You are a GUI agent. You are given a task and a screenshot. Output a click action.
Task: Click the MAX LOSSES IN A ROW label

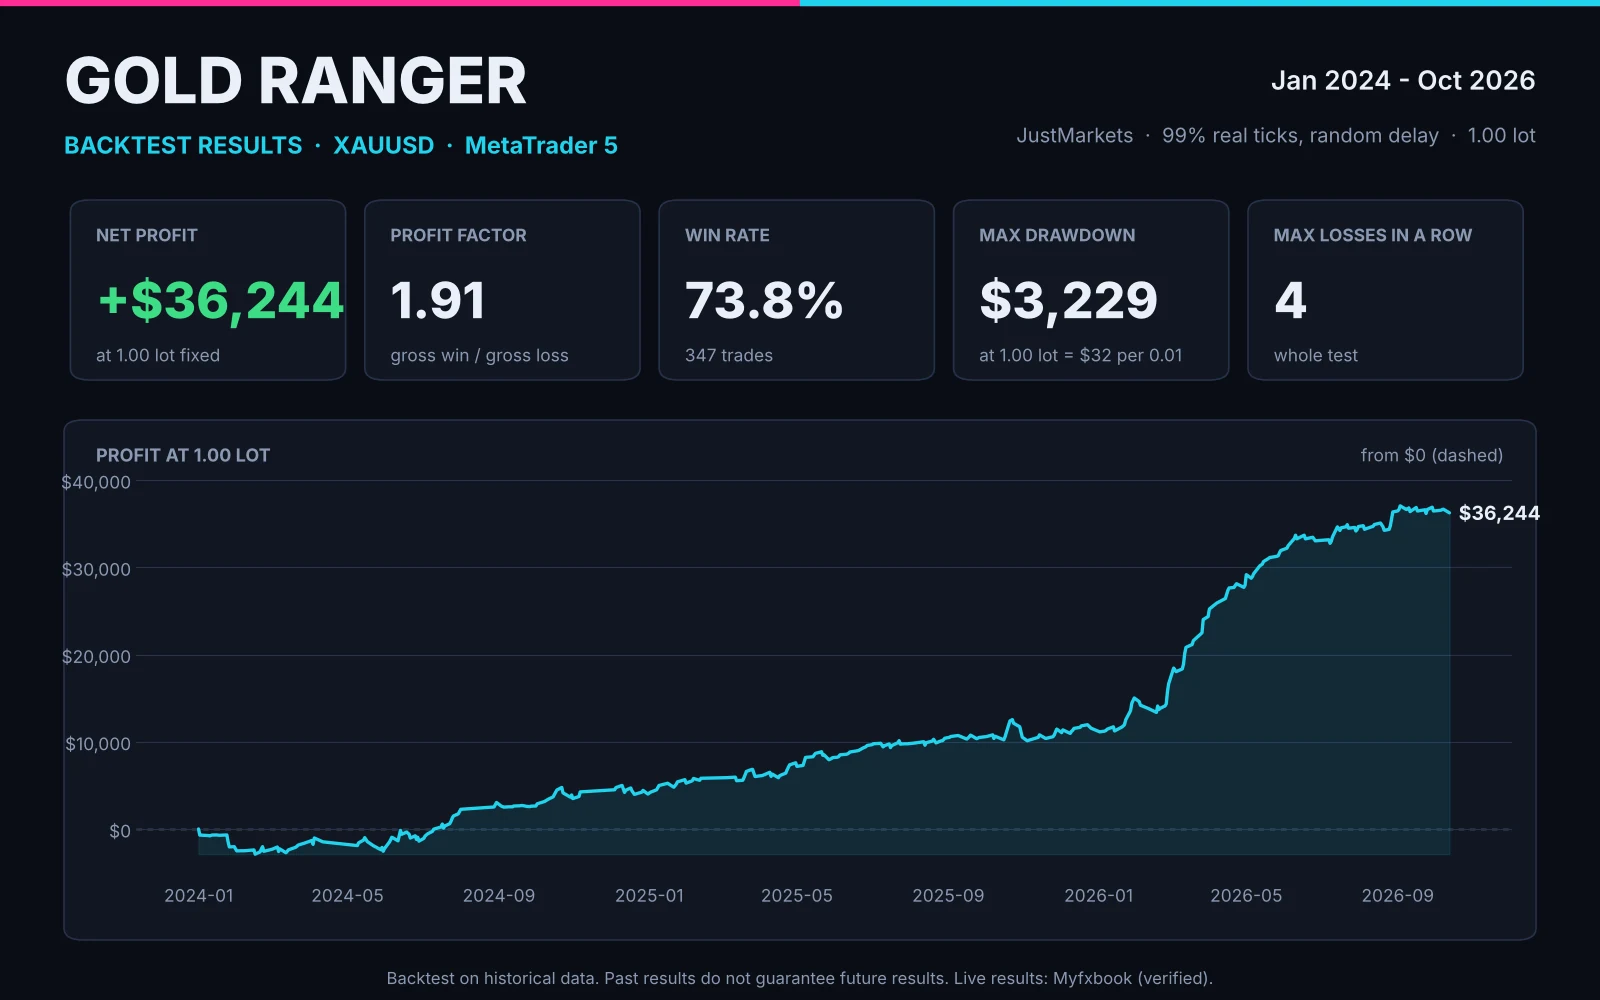1373,235
